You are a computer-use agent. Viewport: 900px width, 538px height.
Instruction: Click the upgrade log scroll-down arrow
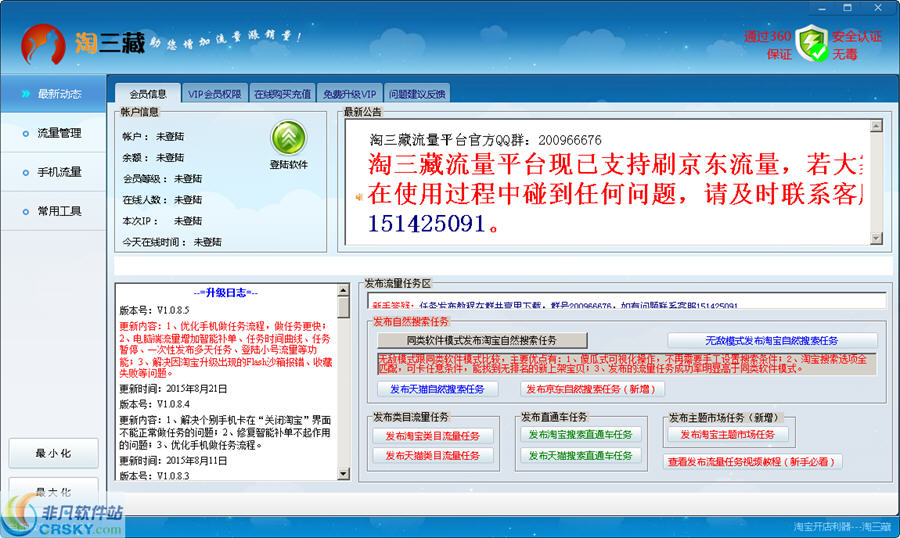(x=343, y=474)
